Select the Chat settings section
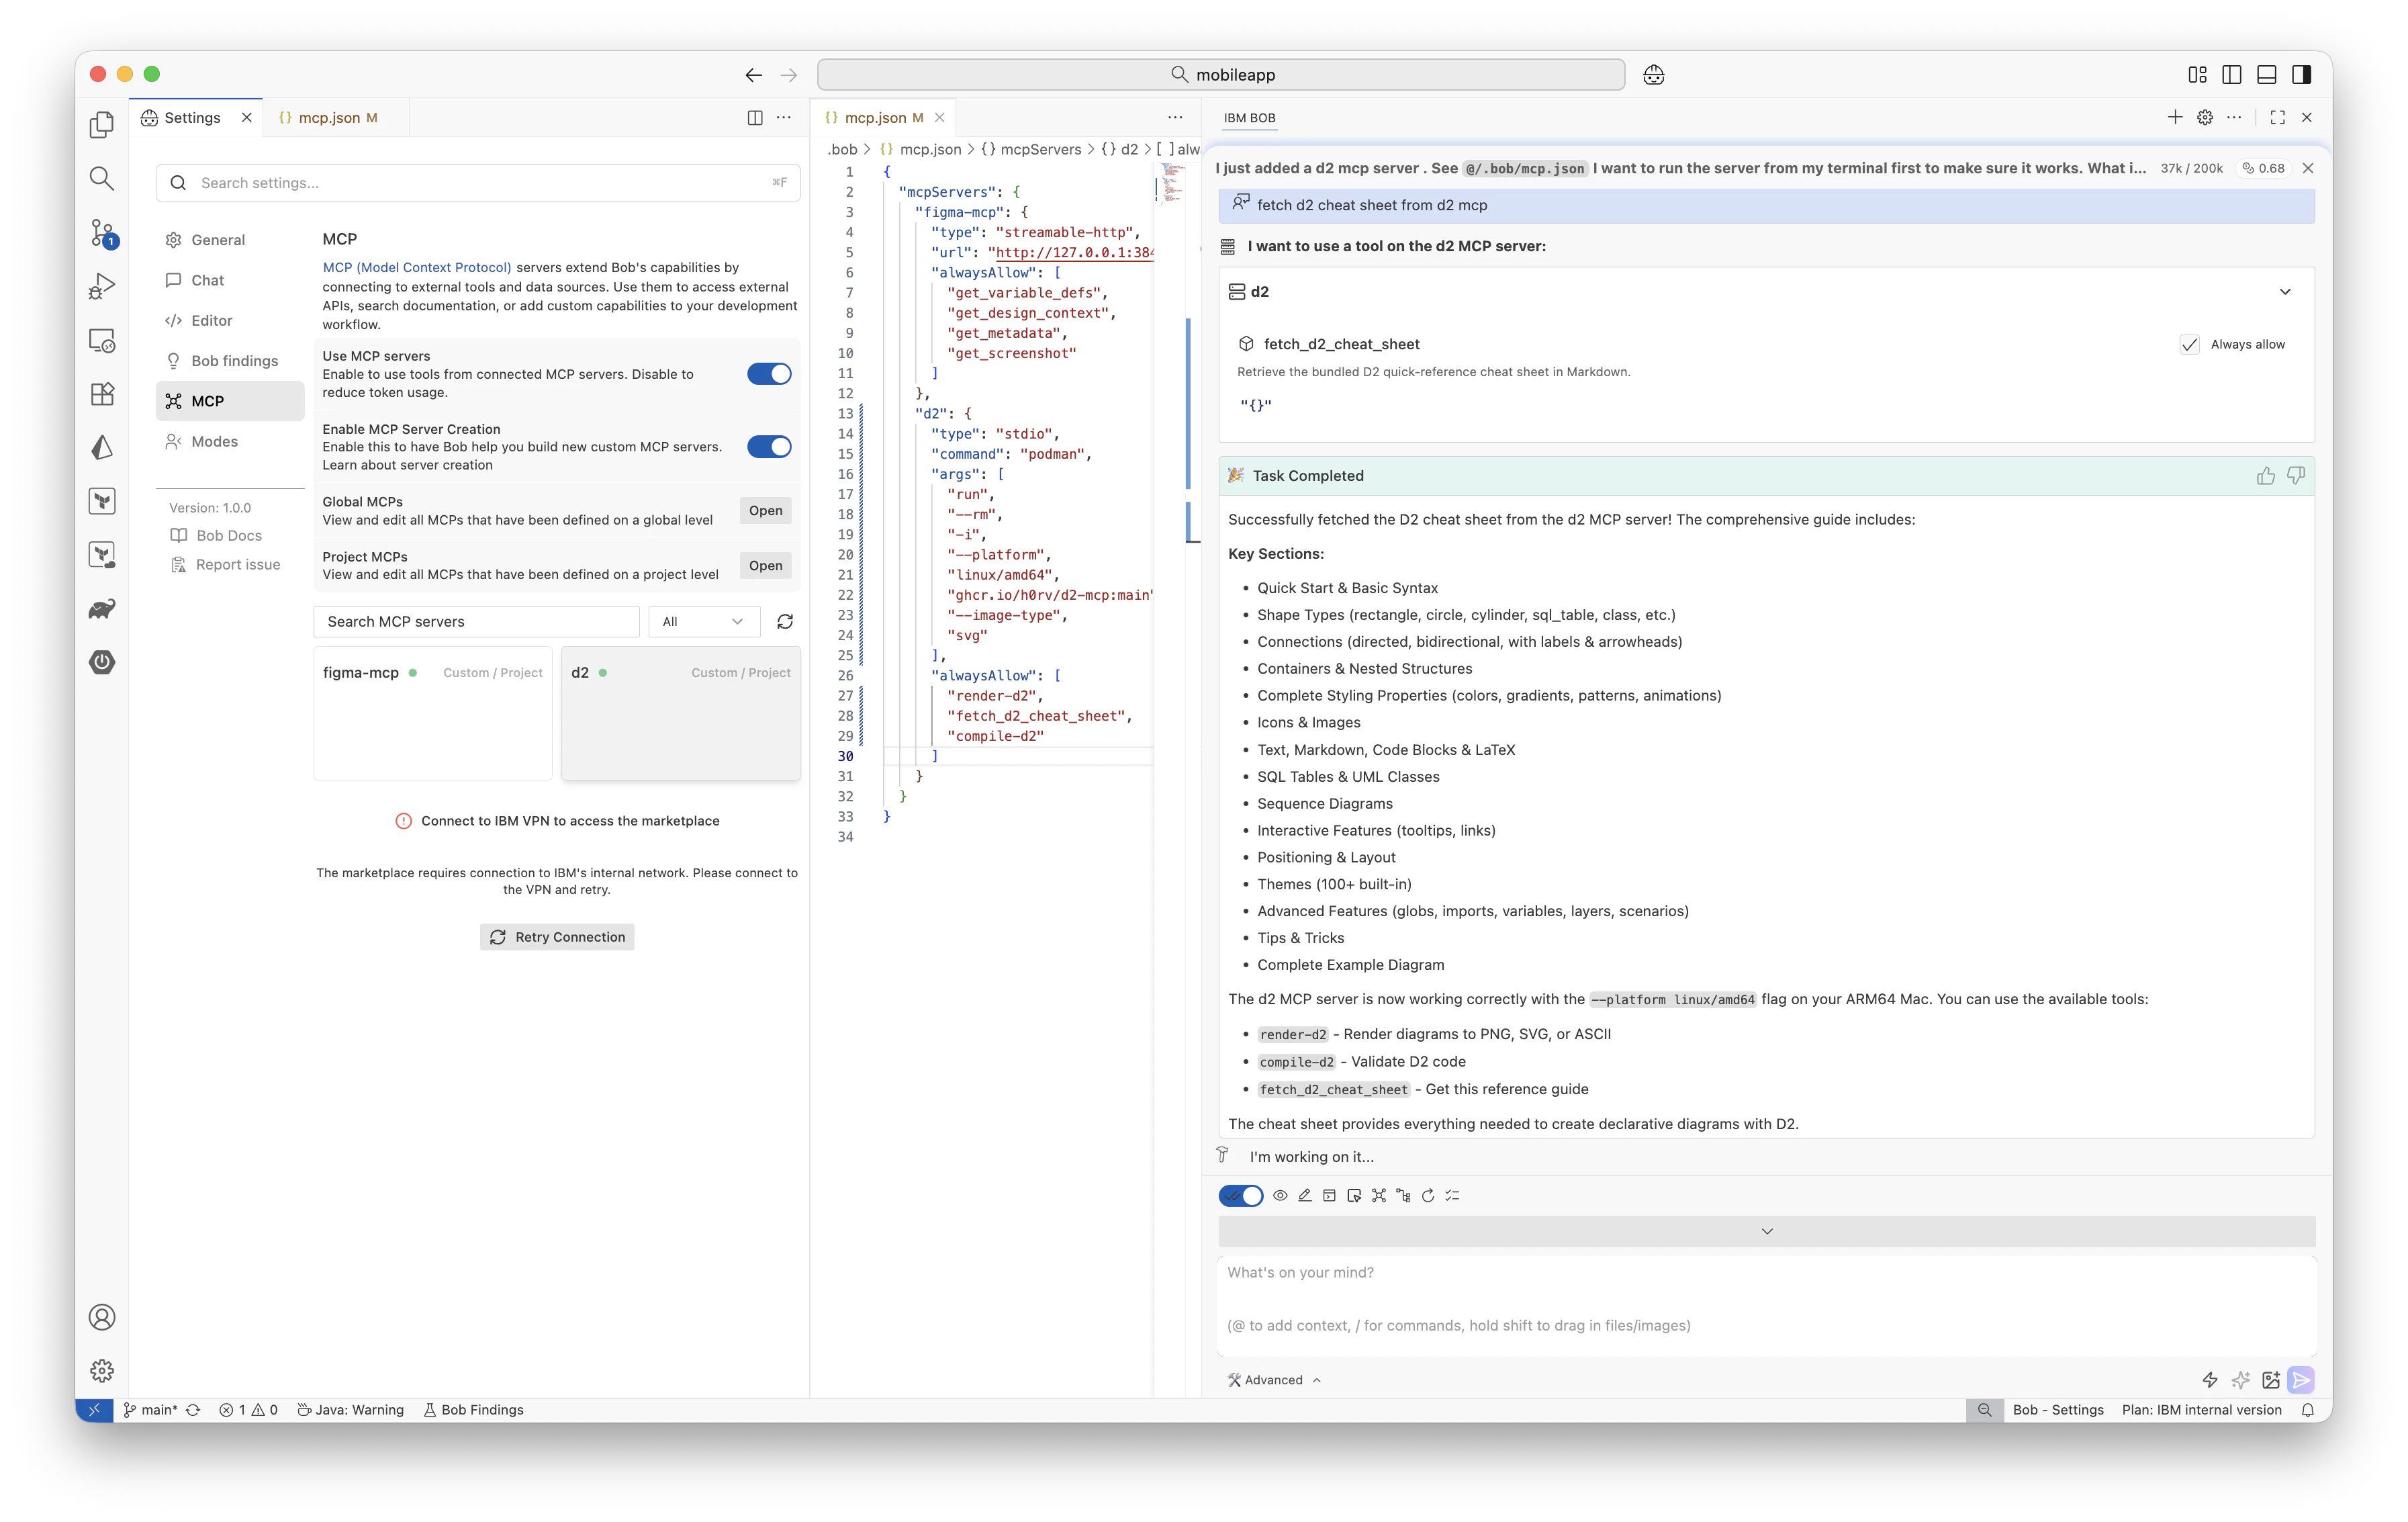This screenshot has height=1522, width=2408. (230, 281)
